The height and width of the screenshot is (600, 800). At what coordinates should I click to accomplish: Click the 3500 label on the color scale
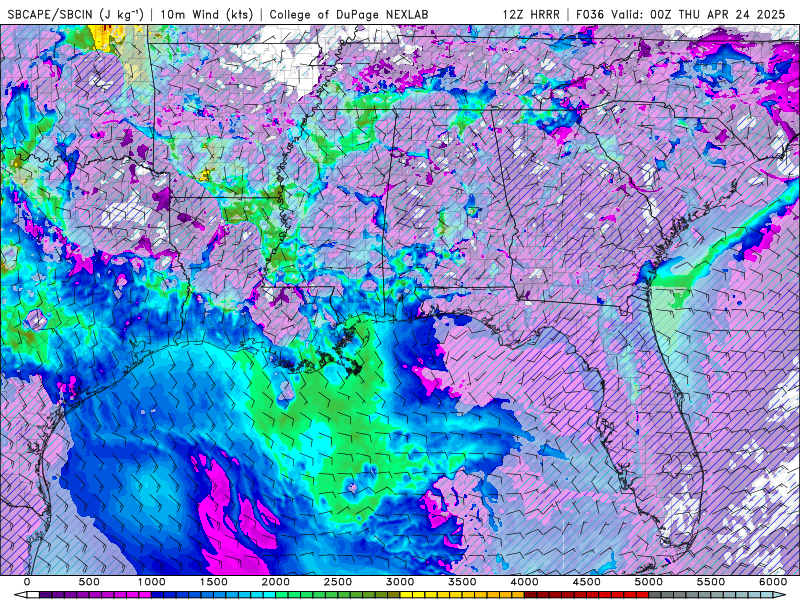click(x=462, y=582)
